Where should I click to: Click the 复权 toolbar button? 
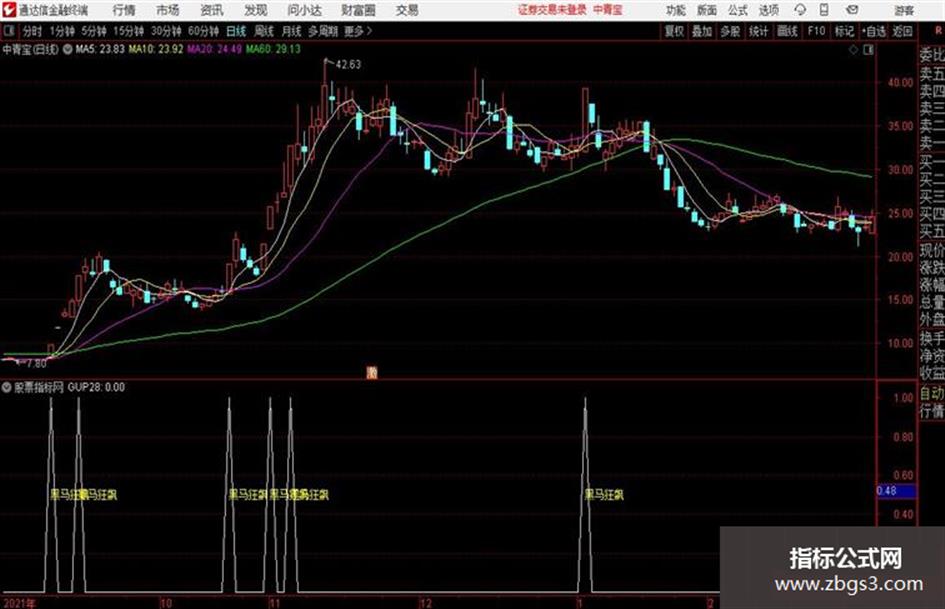pos(674,31)
